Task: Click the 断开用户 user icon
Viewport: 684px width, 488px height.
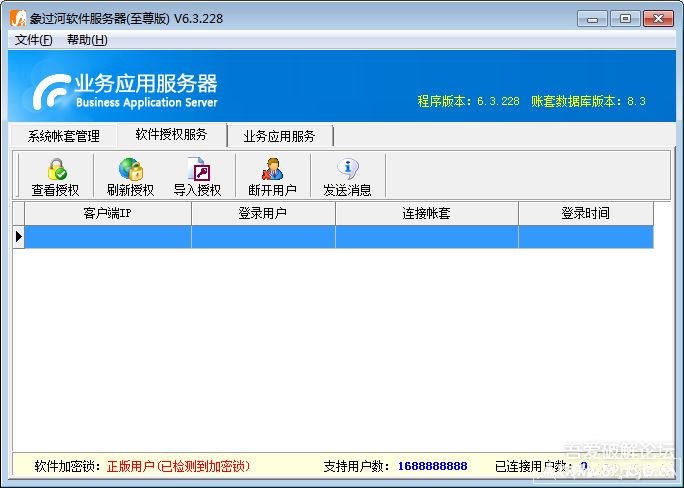Action: [272, 169]
